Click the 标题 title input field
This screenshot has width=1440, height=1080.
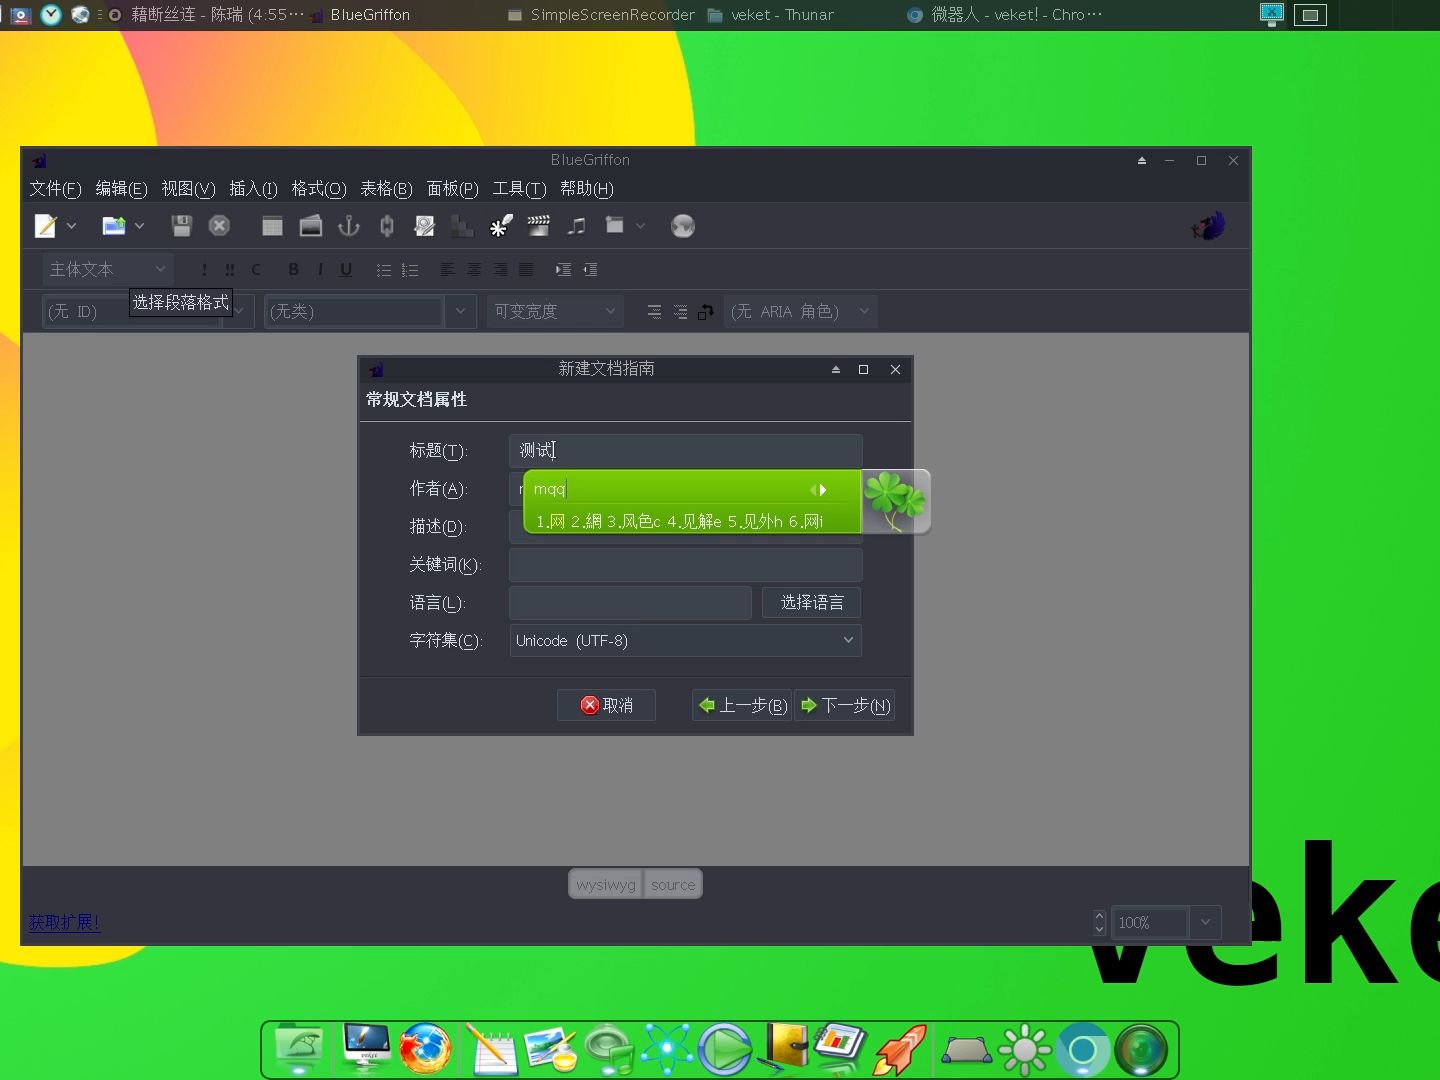pos(685,450)
